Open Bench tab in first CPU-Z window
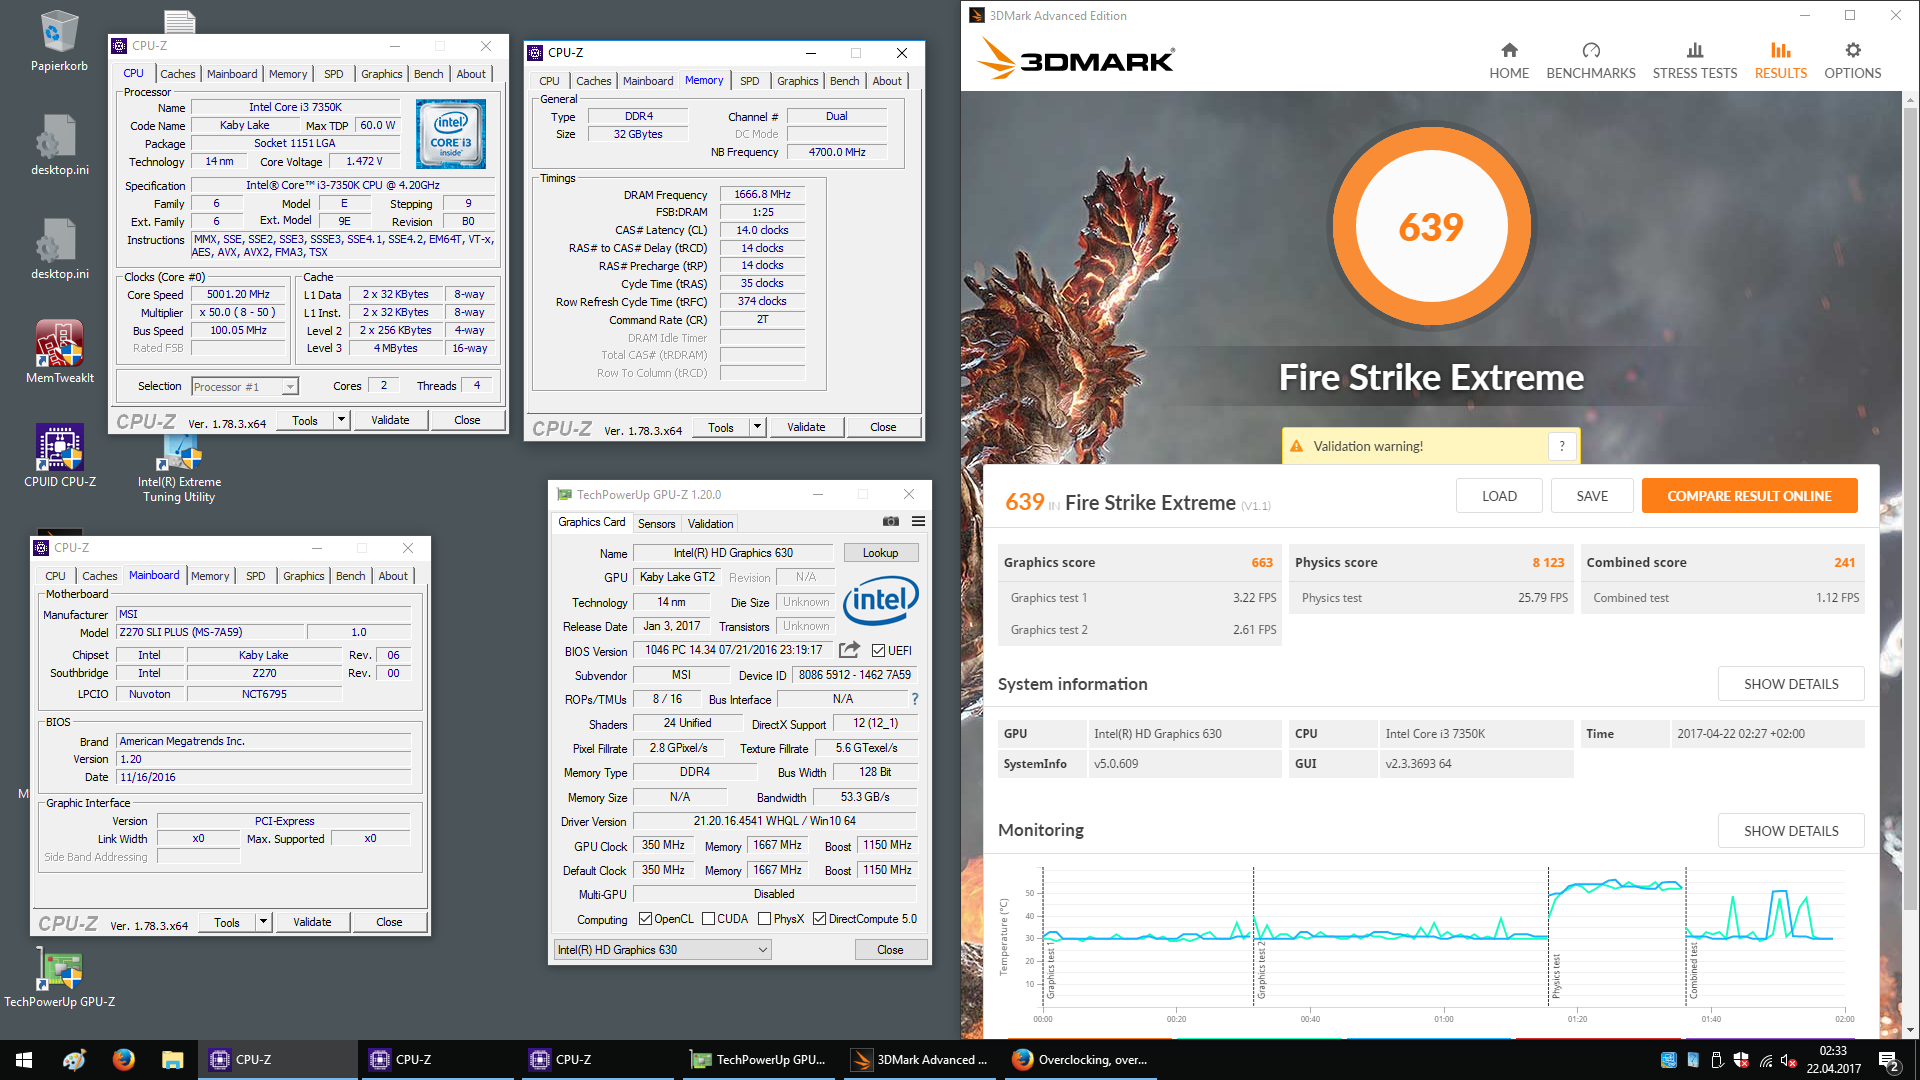This screenshot has width=1920, height=1080. [x=428, y=74]
